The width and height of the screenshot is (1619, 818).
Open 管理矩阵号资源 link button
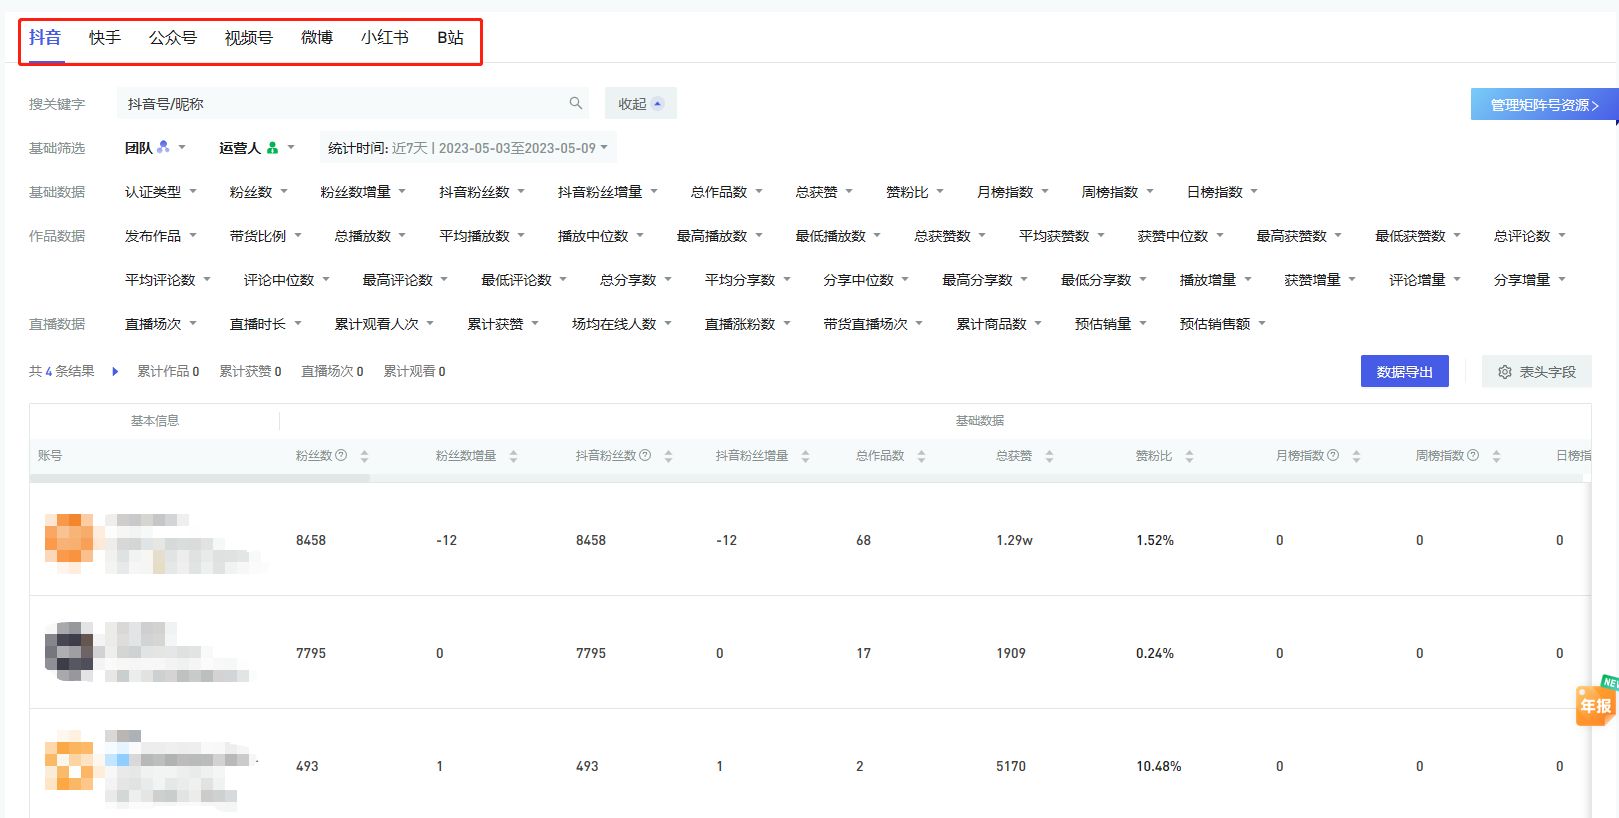click(x=1544, y=104)
